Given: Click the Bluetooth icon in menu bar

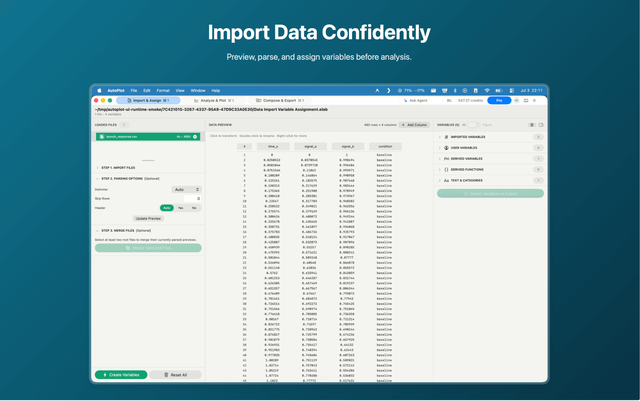Looking at the screenshot, I should [x=455, y=91].
